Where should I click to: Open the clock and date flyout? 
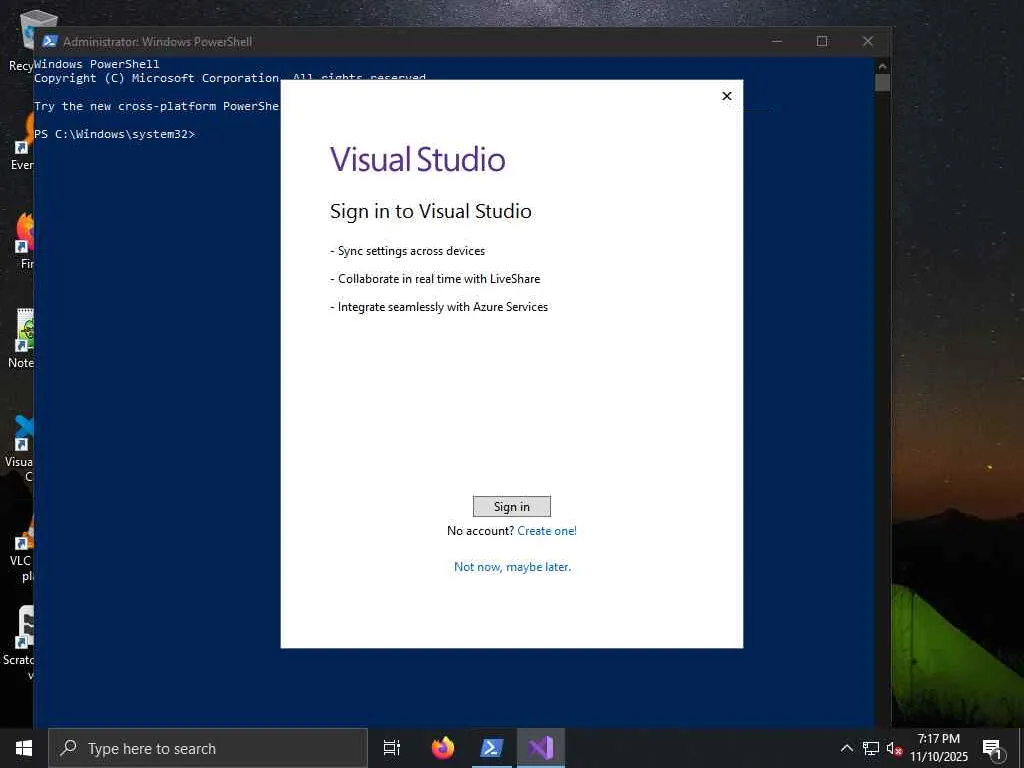938,748
